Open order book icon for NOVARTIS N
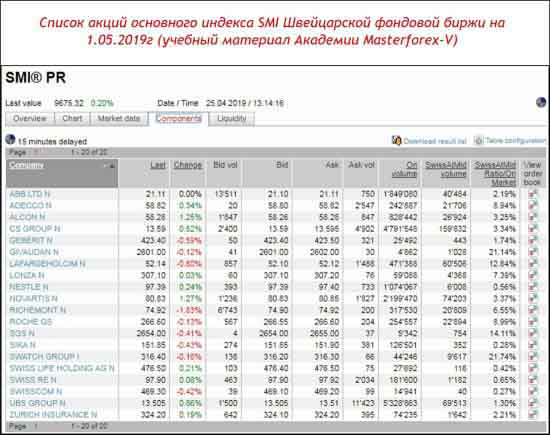Viewport: 550px width, 435px height. coord(533,298)
